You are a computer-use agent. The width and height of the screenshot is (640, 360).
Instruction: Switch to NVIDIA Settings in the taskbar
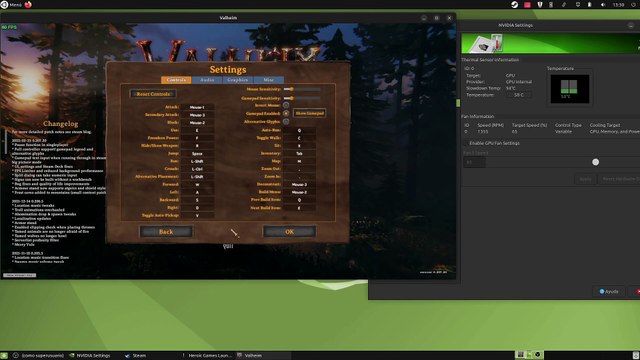point(90,356)
